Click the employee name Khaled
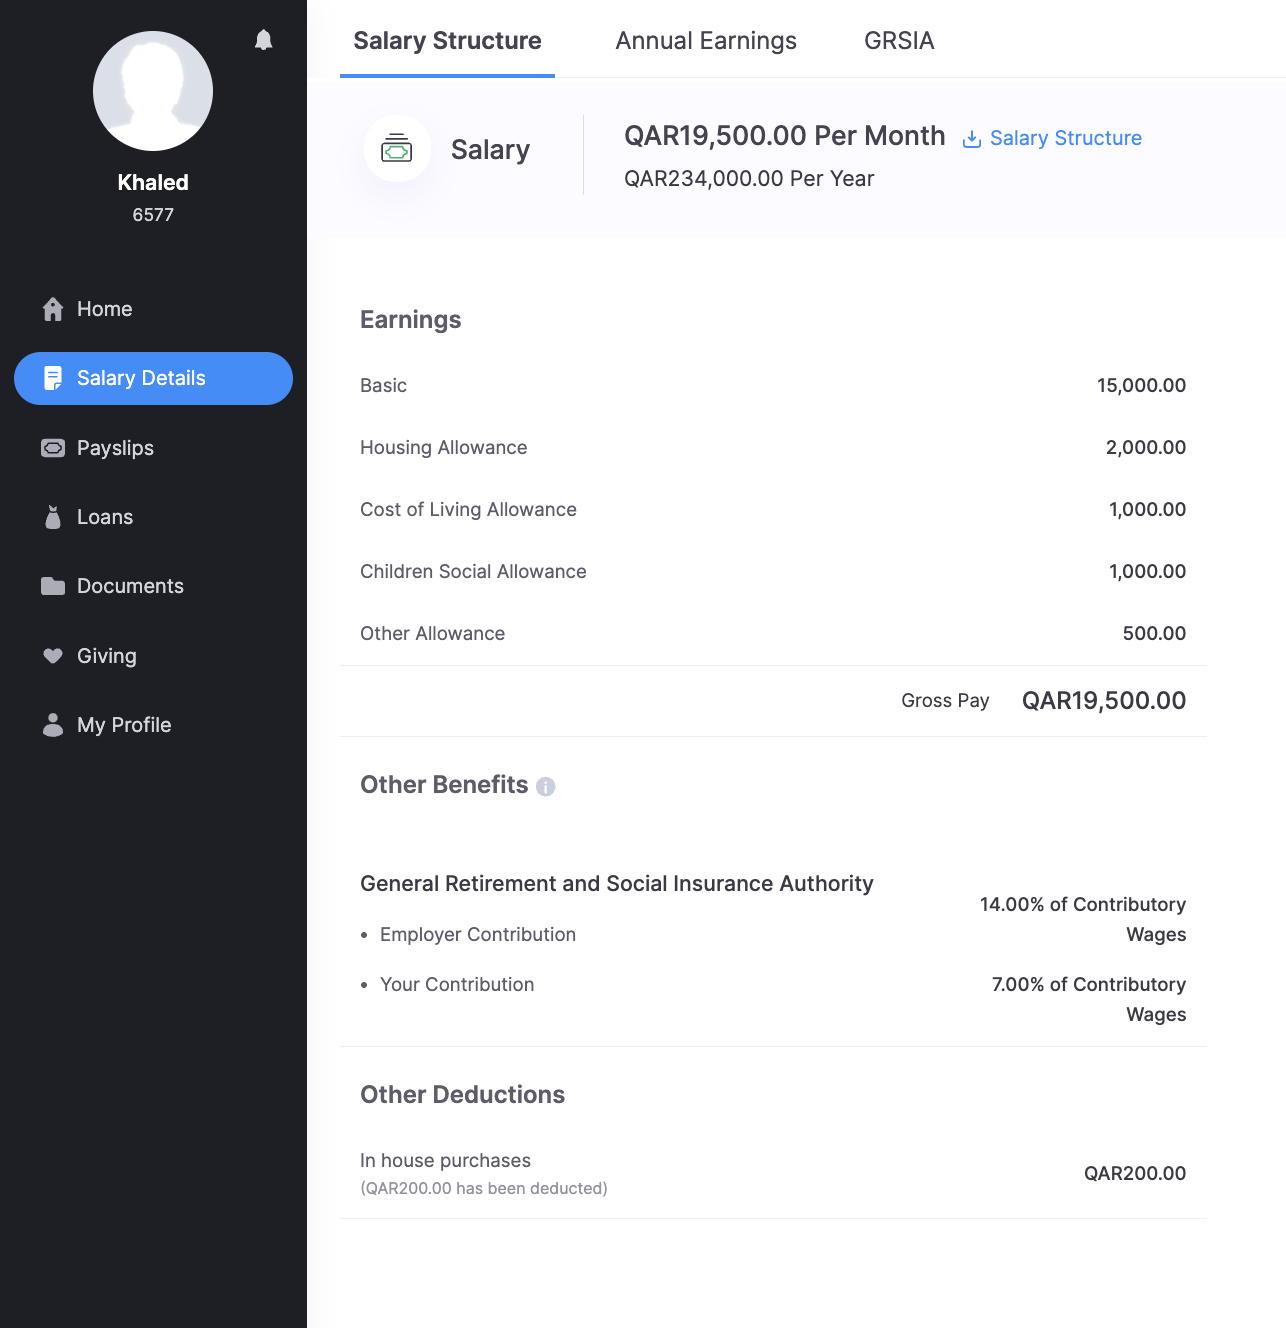Image resolution: width=1286 pixels, height=1328 pixels. tap(153, 182)
